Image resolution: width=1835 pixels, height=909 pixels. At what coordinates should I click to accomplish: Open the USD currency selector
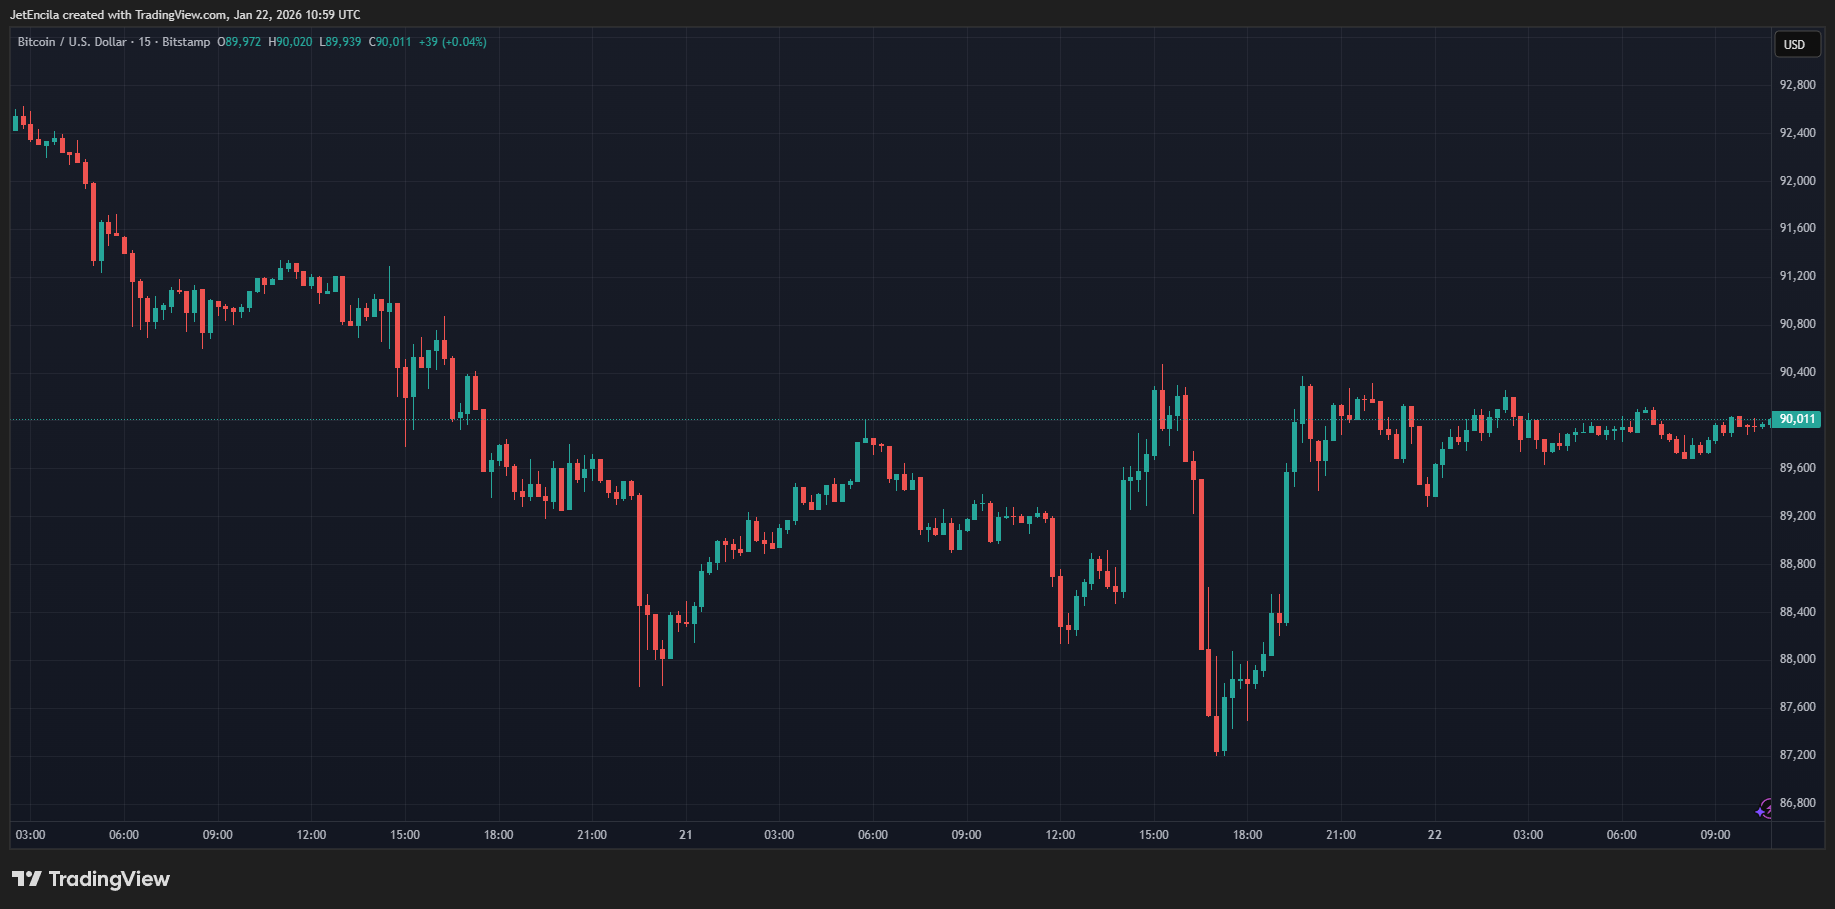click(1795, 44)
